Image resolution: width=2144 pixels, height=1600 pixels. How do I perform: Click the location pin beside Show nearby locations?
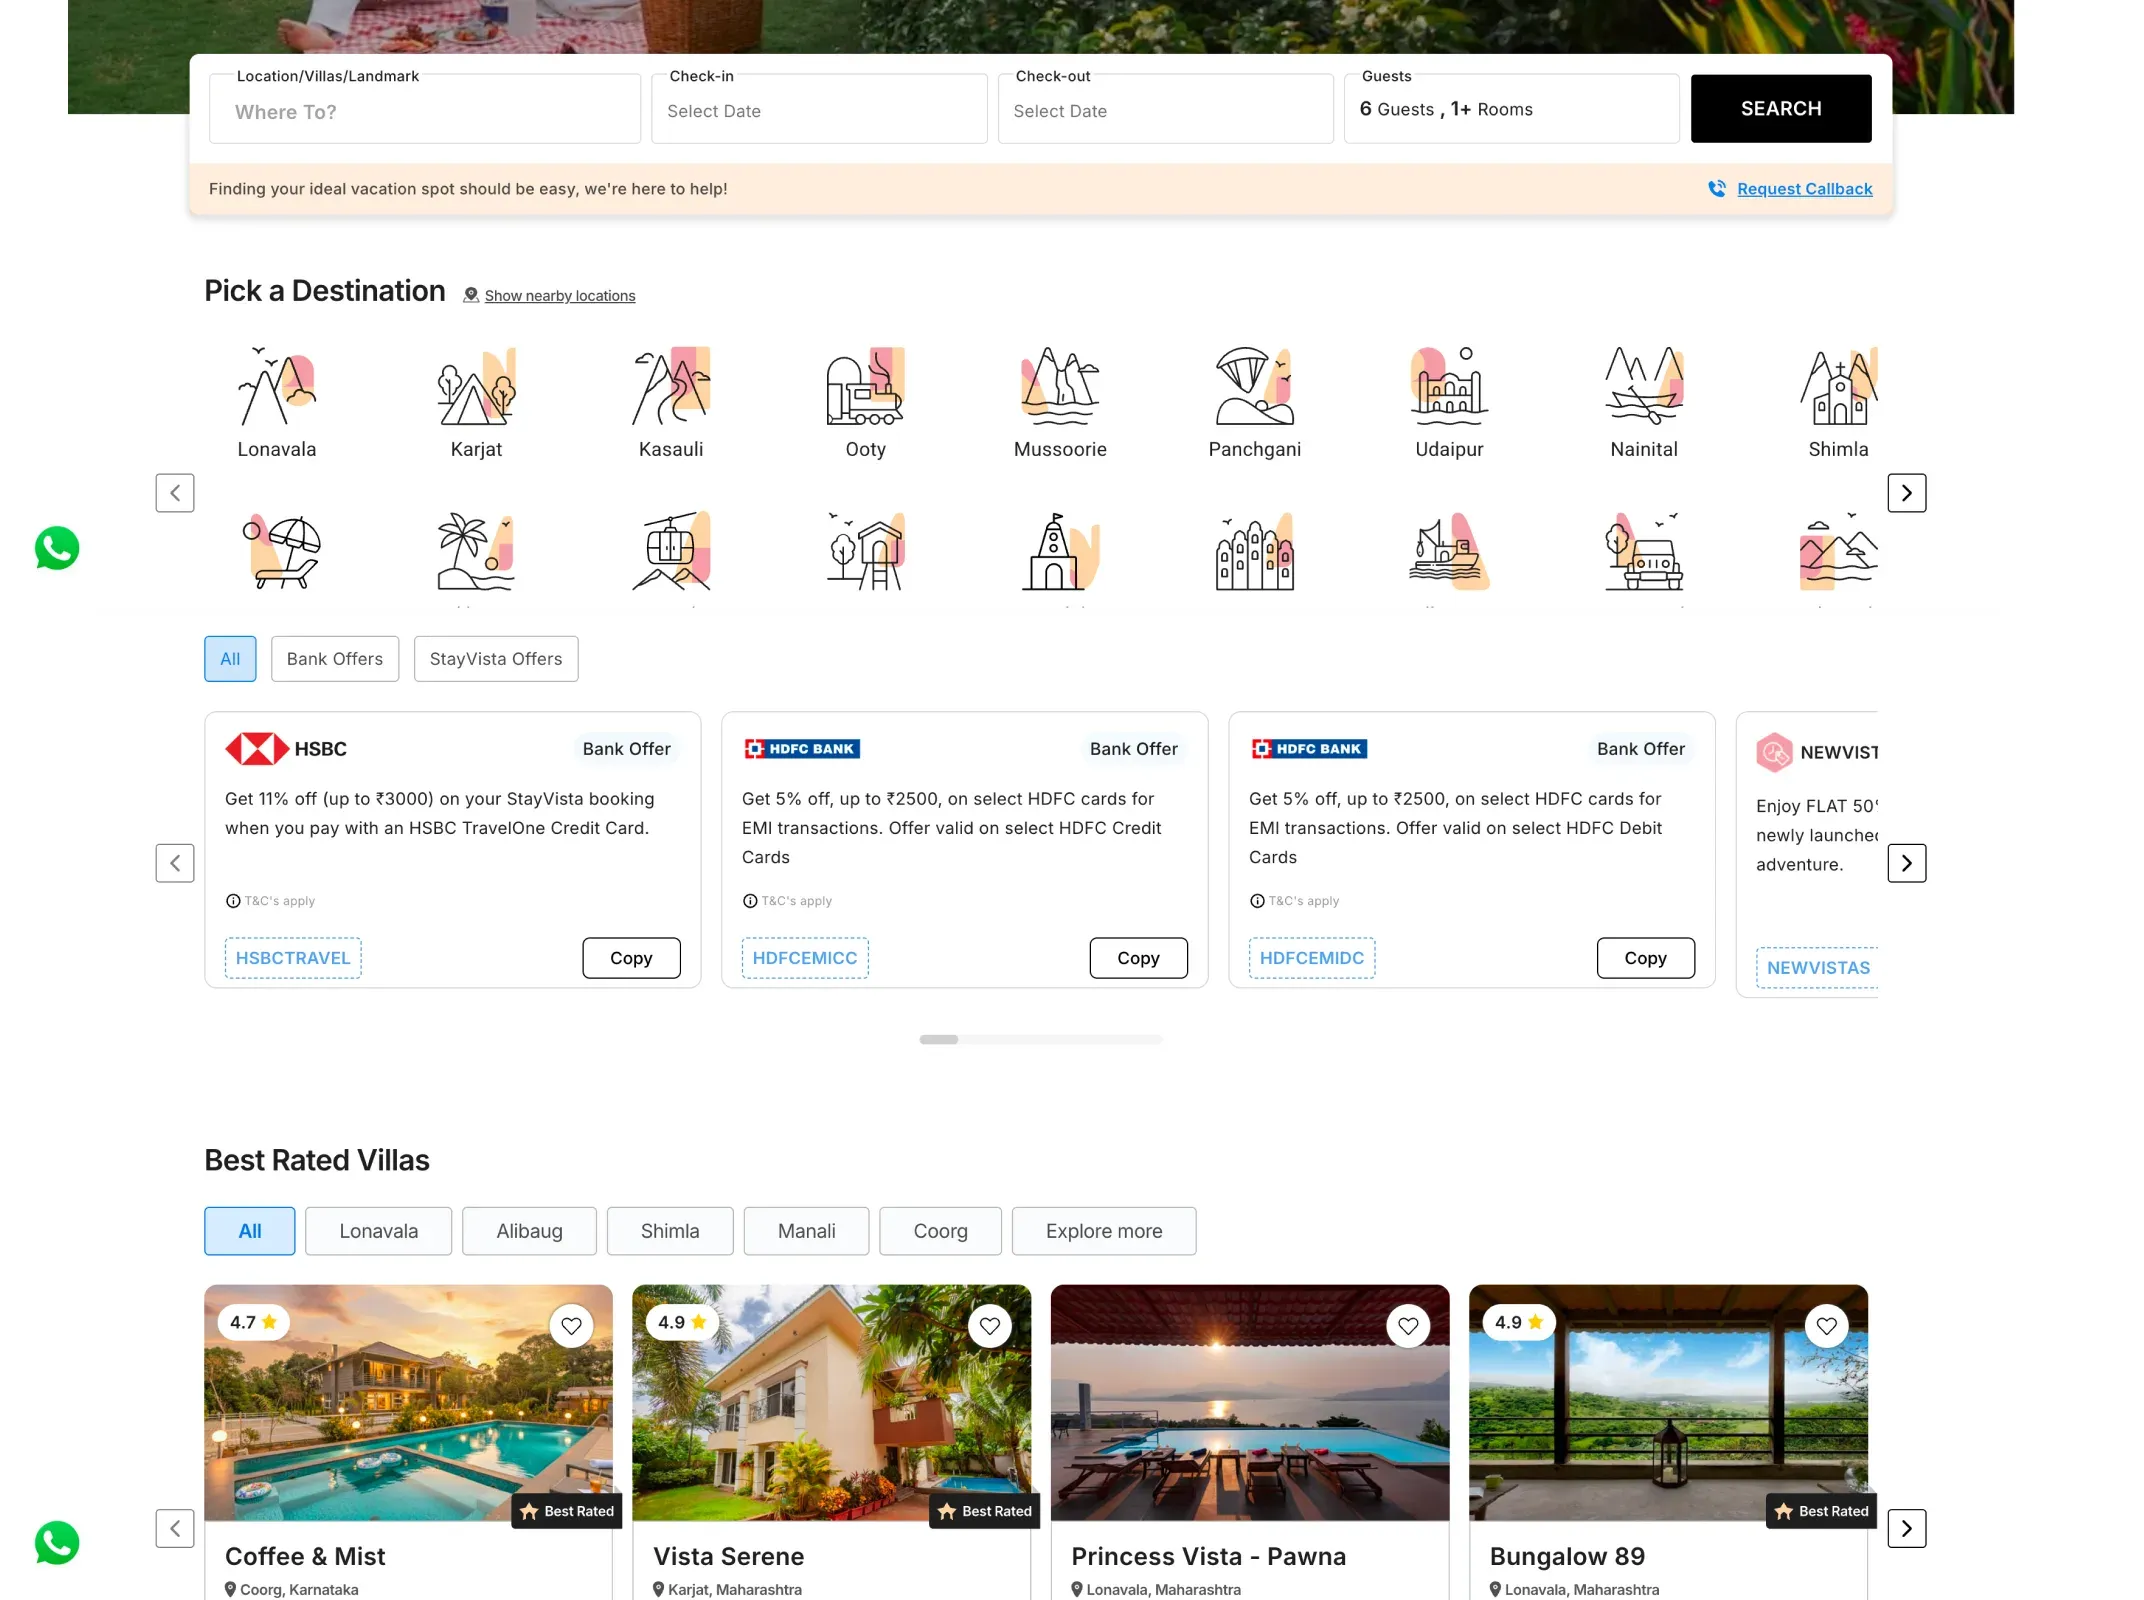pyautogui.click(x=471, y=295)
